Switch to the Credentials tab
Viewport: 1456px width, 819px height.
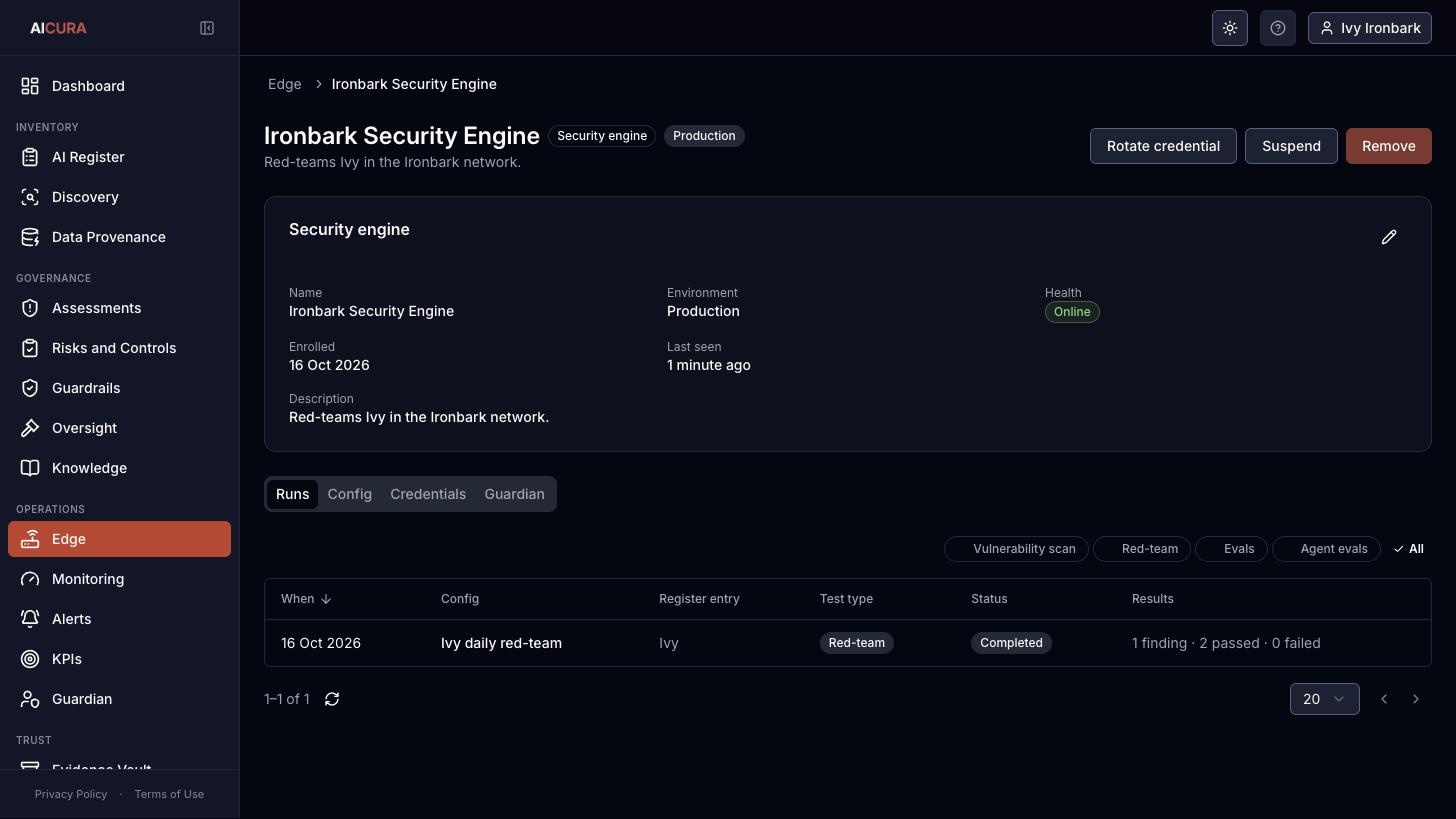[428, 494]
